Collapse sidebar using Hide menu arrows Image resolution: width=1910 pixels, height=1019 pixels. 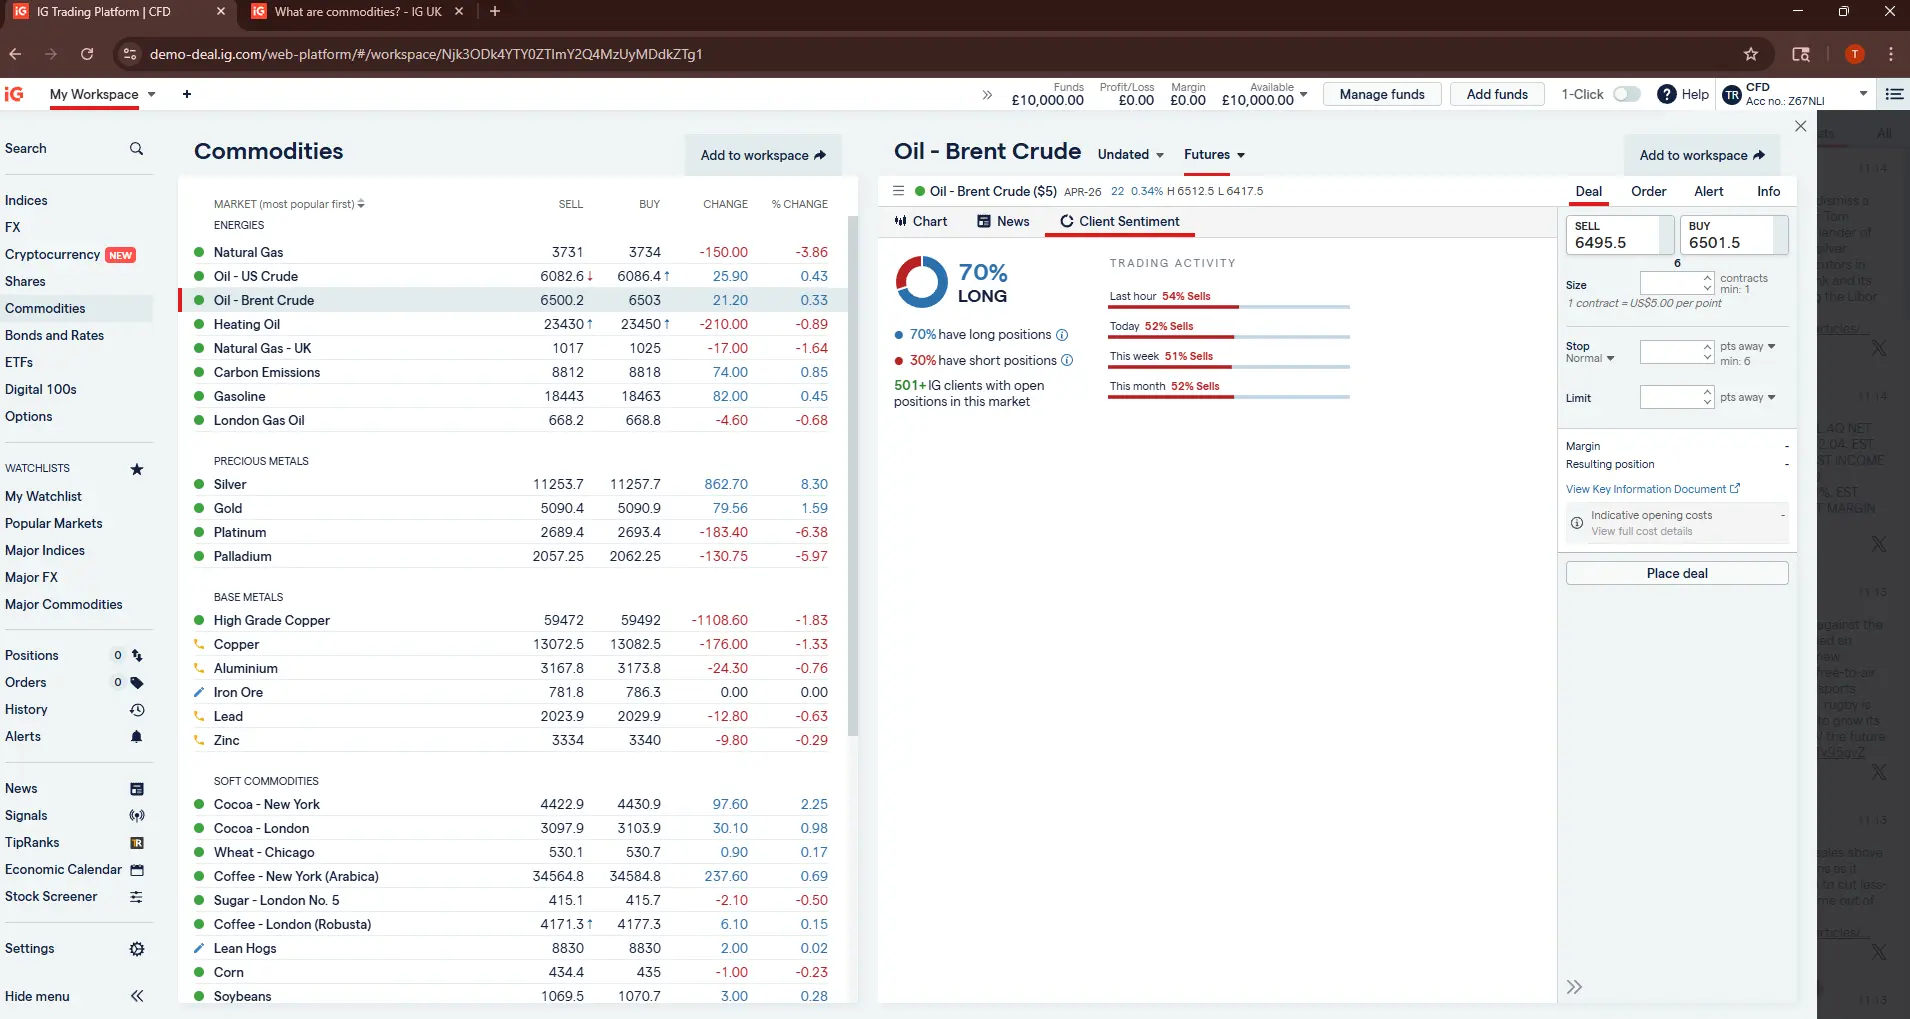137,996
